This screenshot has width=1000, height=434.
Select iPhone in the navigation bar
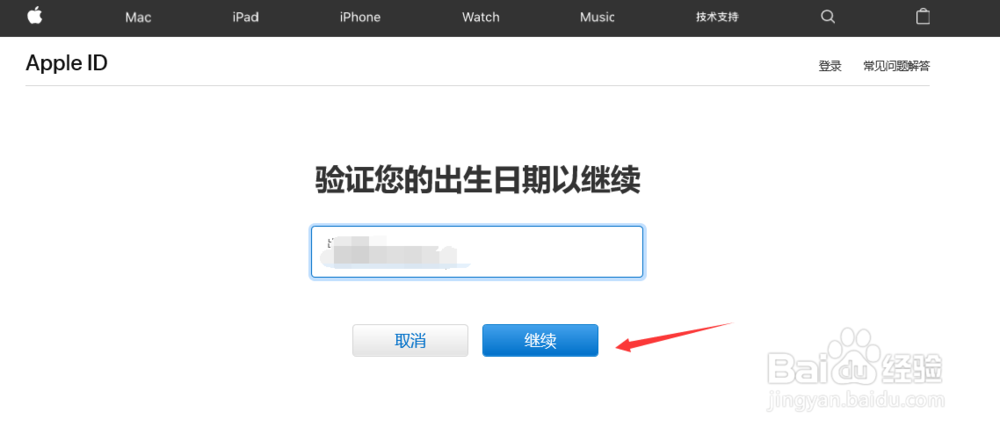click(360, 17)
